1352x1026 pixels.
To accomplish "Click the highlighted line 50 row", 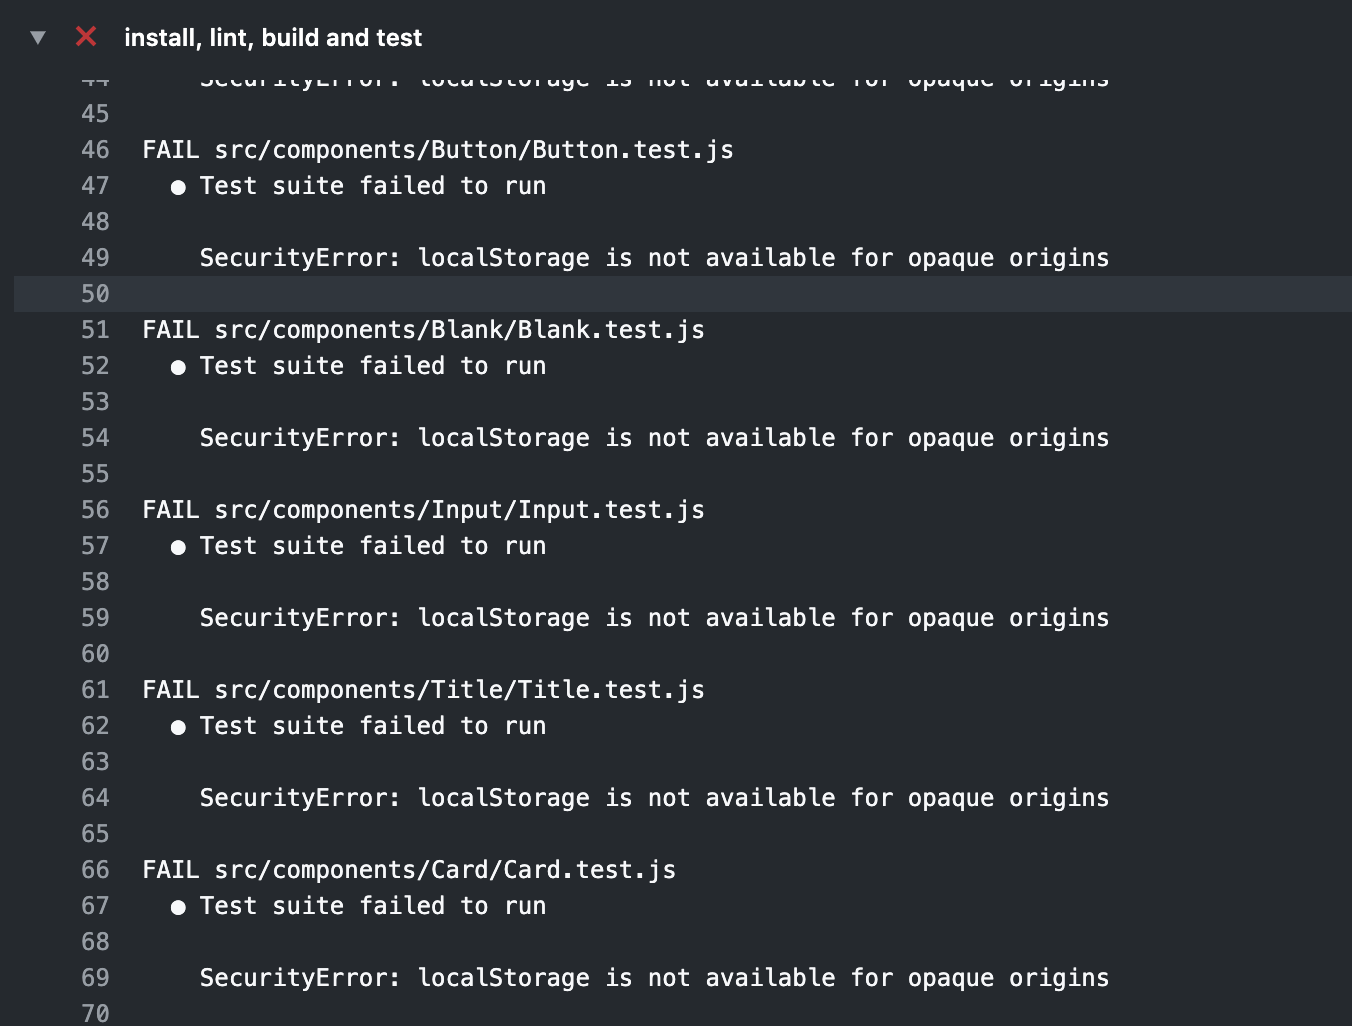I will (600, 293).
